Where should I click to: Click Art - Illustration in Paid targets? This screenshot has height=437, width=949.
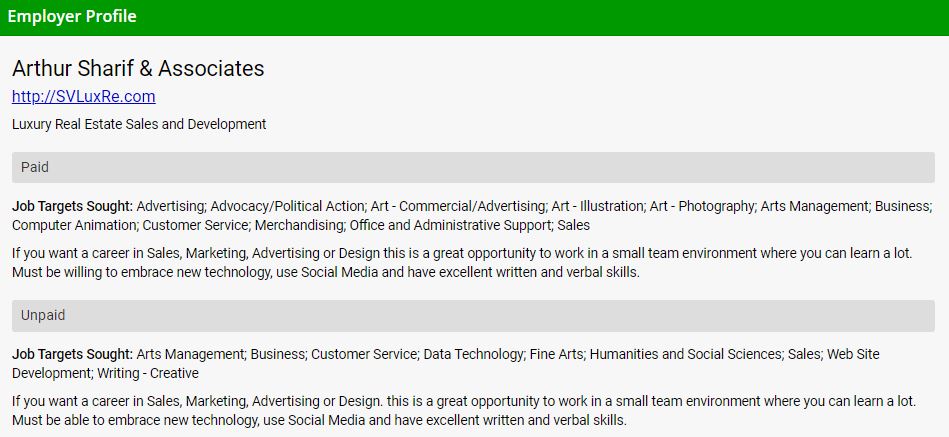click(596, 206)
